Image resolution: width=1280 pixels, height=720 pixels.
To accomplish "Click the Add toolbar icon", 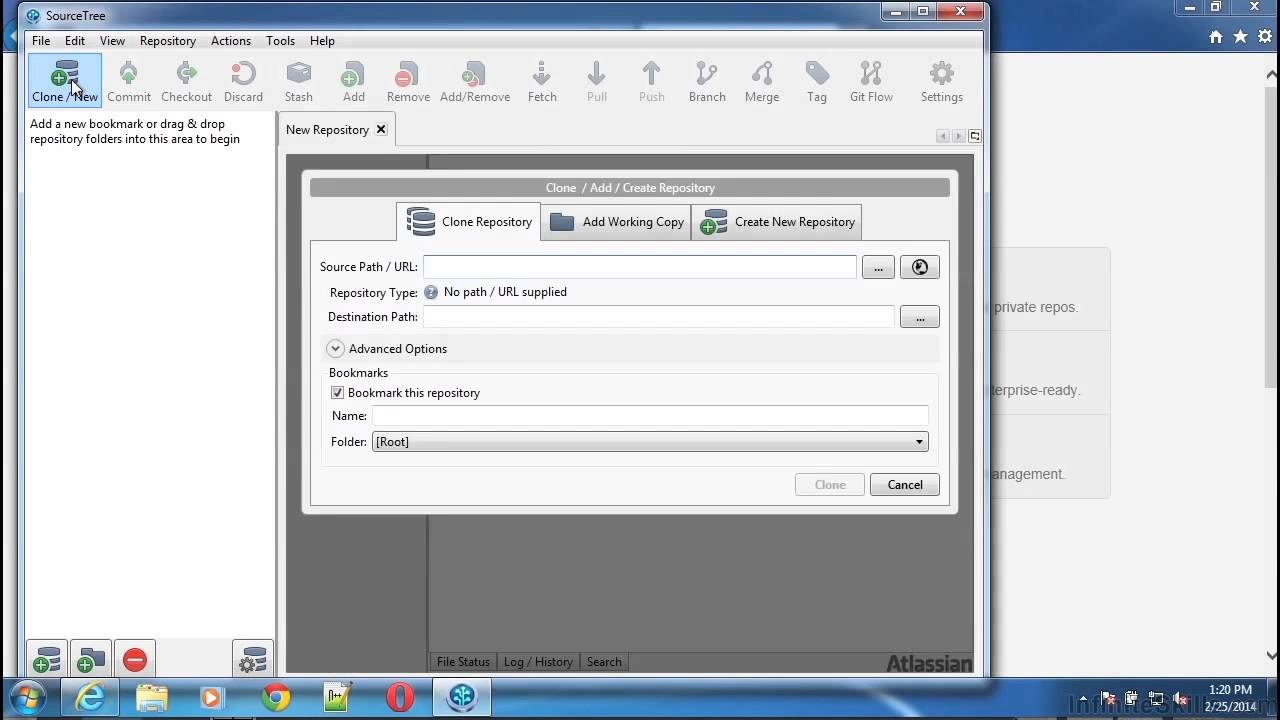I will click(x=353, y=81).
